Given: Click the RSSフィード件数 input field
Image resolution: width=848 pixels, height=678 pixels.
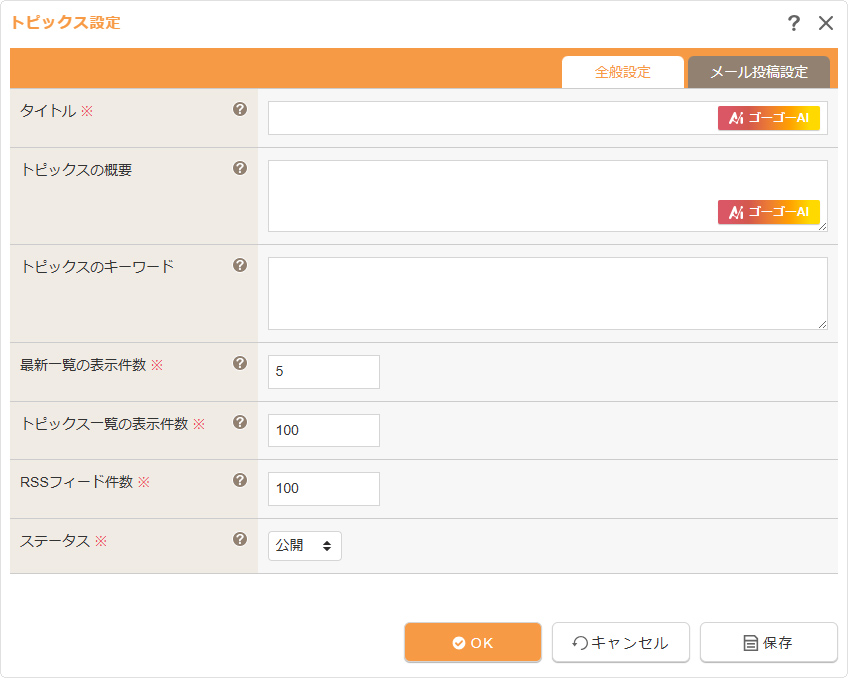Looking at the screenshot, I should click(324, 489).
